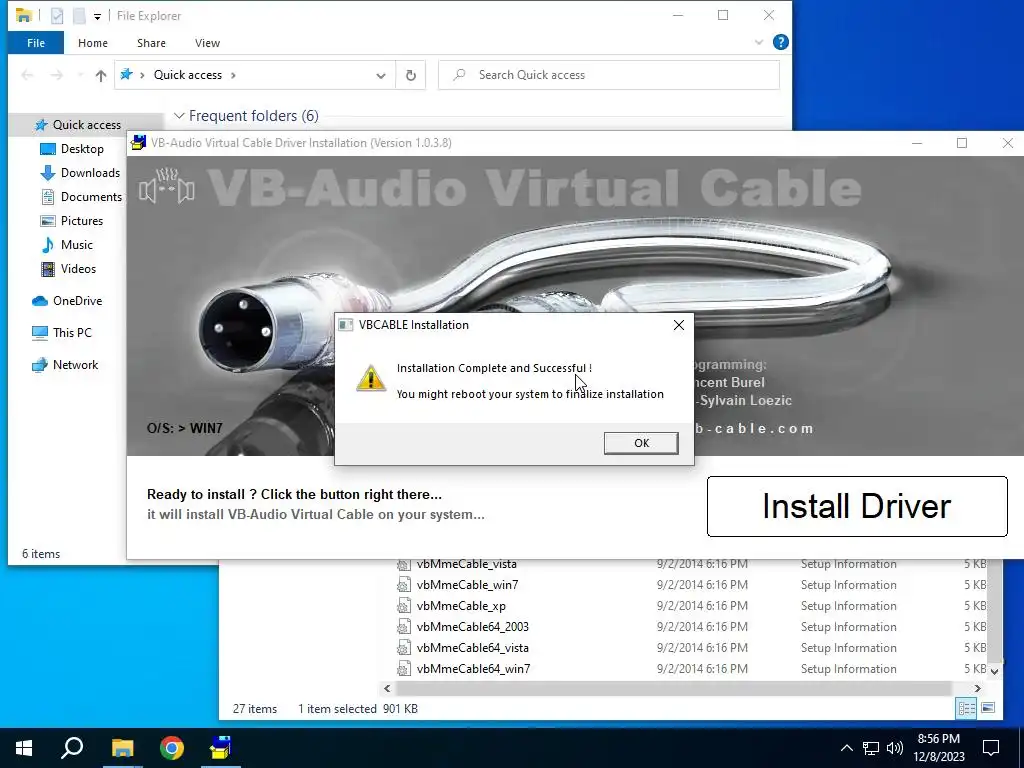Viewport: 1024px width, 768px height.
Task: Refresh the Quick access view
Action: (x=411, y=75)
